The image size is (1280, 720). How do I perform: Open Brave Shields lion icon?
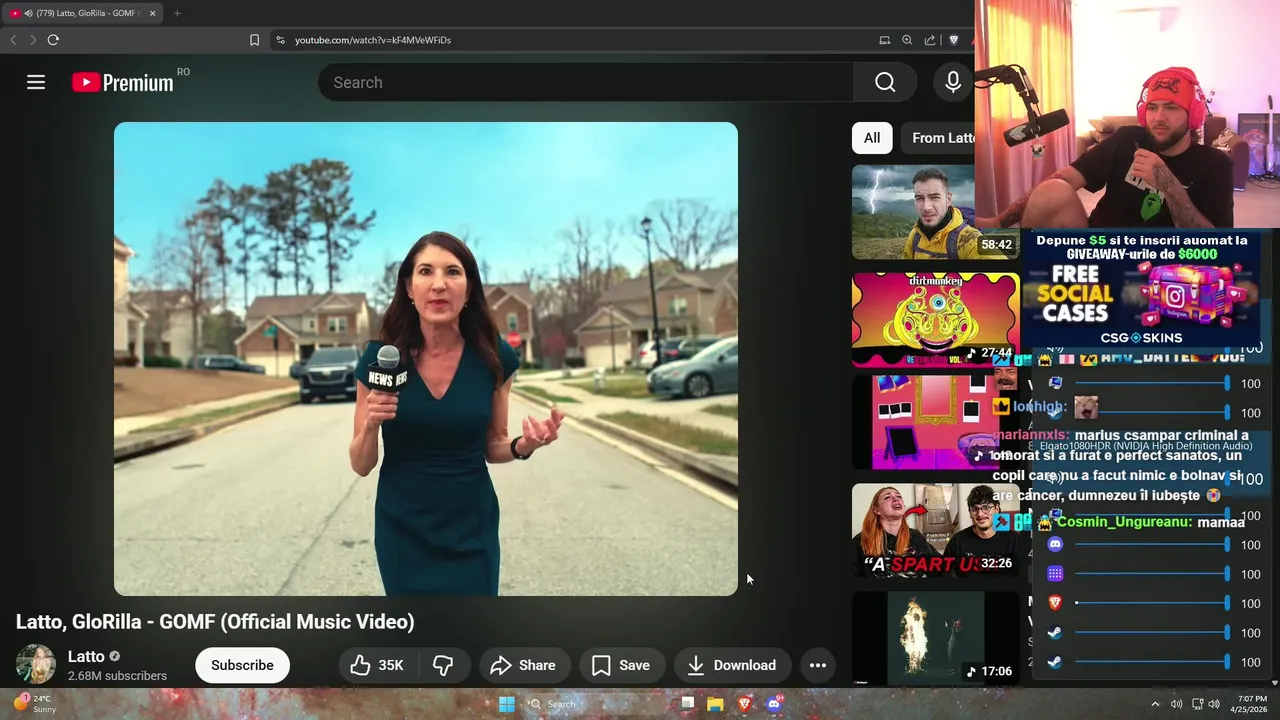[953, 40]
